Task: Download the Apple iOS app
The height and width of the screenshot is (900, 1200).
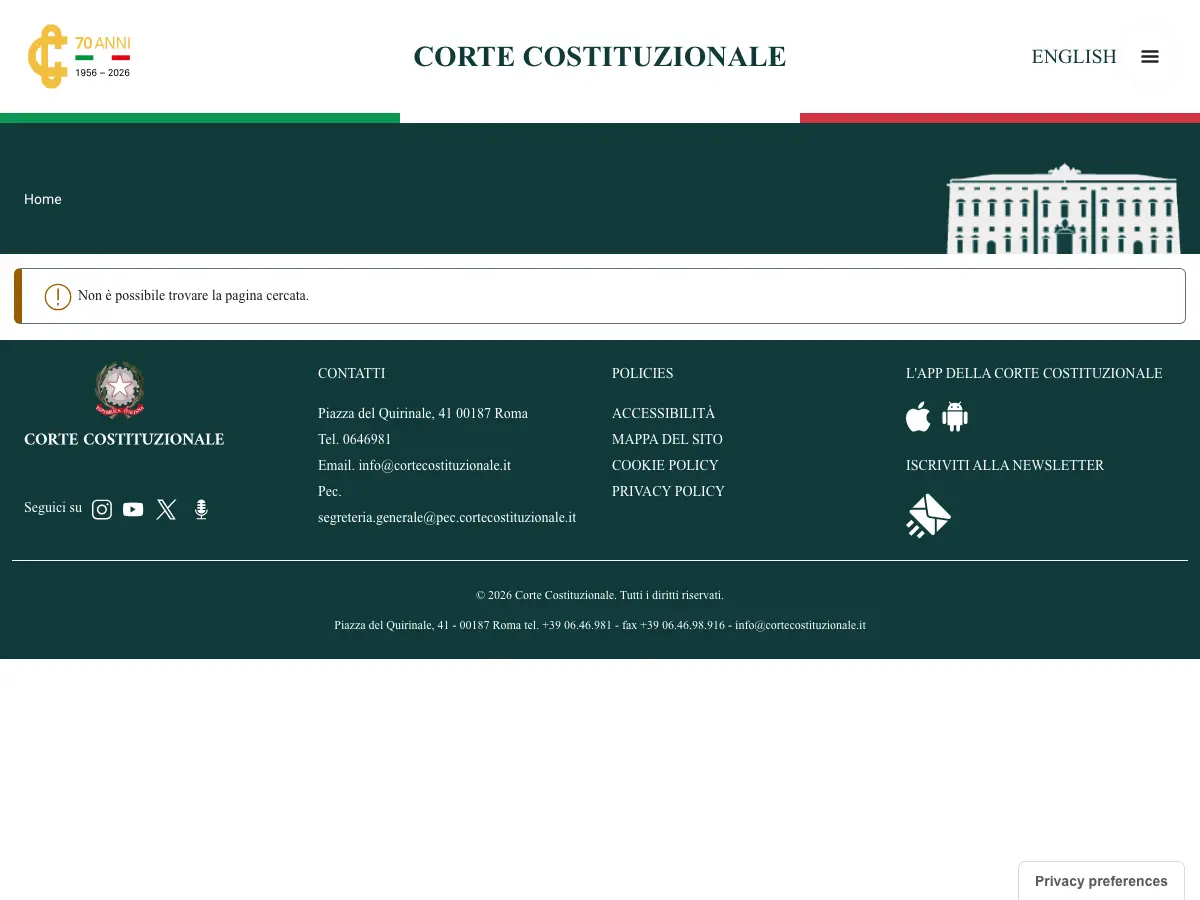Action: pos(918,417)
